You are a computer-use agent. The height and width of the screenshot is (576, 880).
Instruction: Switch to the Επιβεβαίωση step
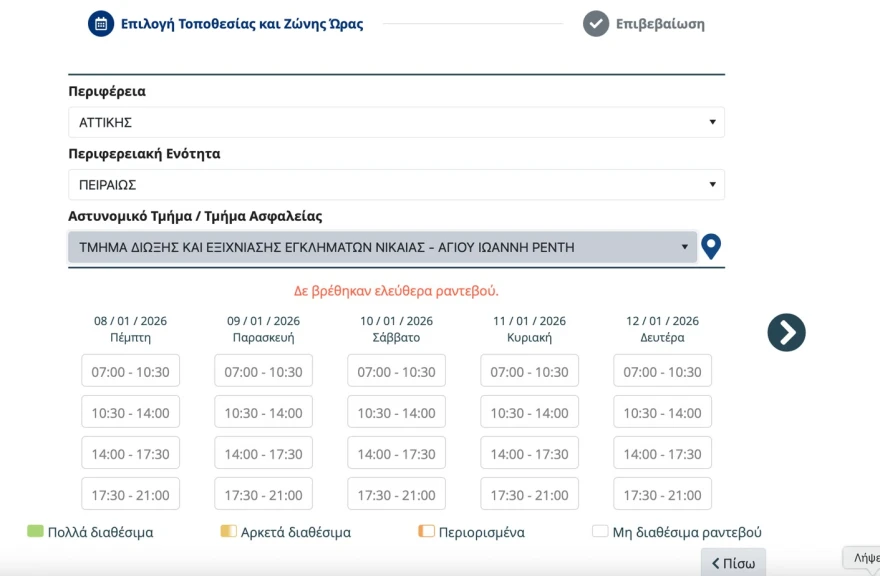tap(660, 24)
